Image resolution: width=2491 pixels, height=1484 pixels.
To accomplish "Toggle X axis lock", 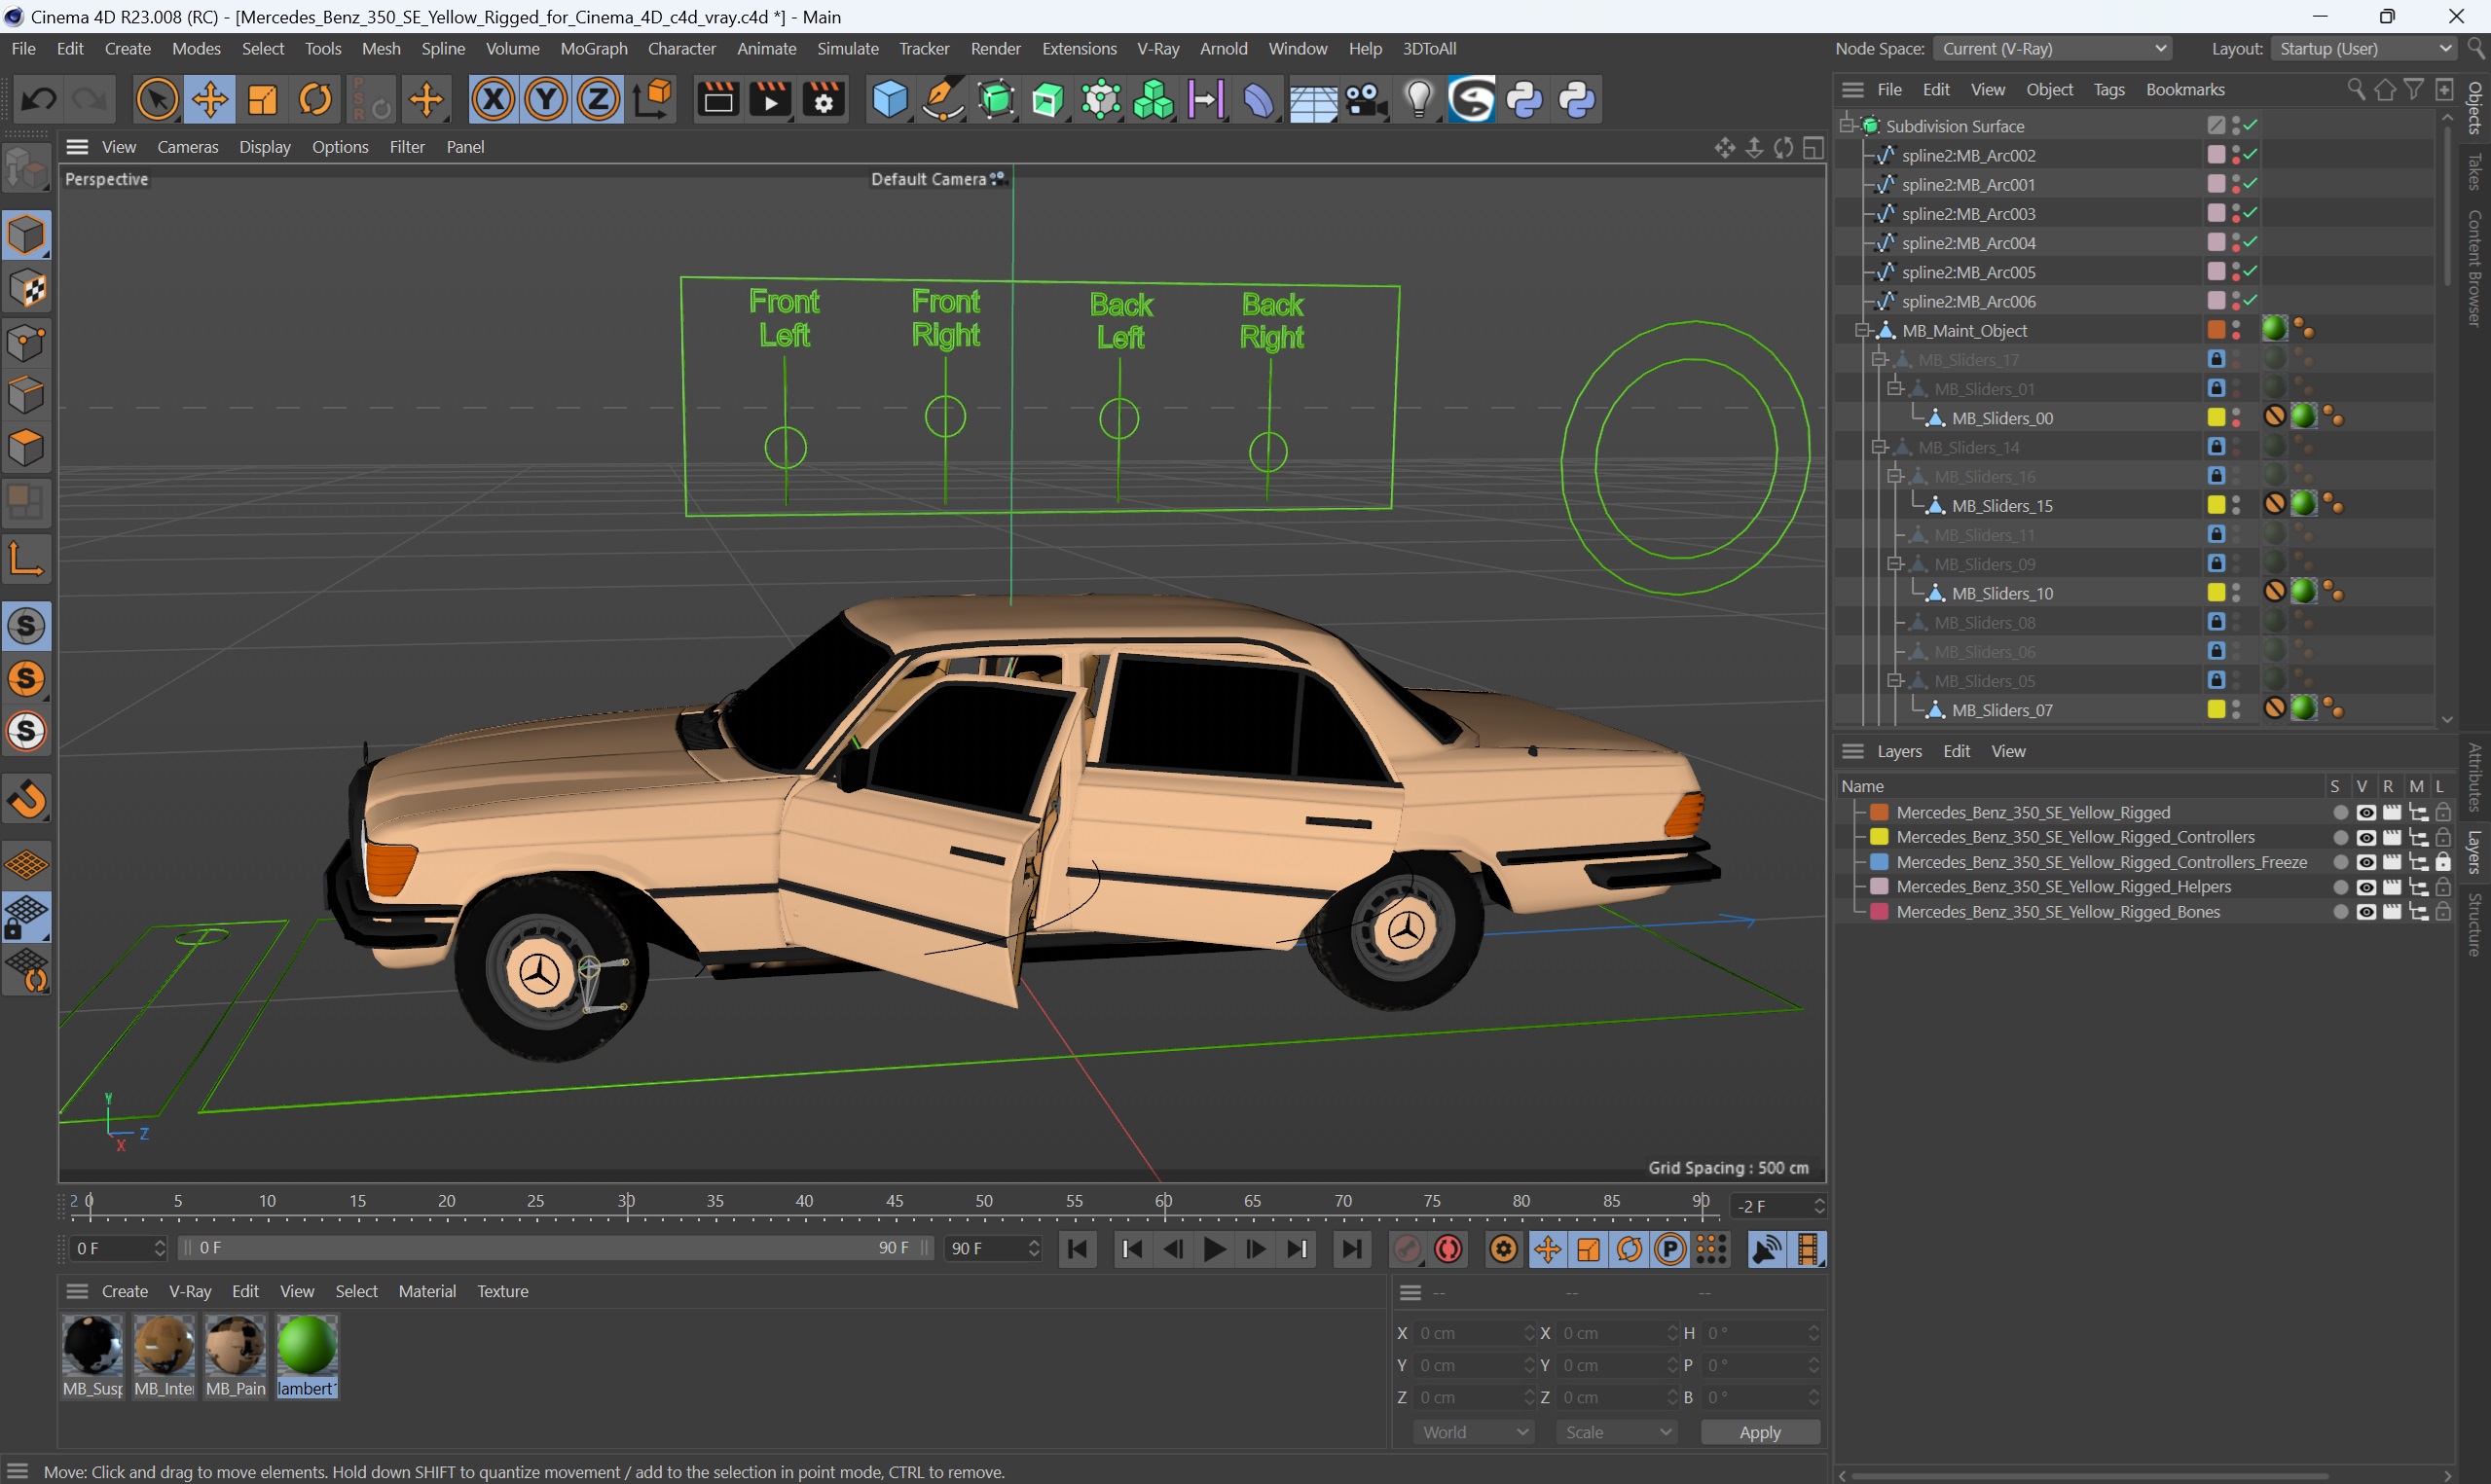I will click(493, 99).
